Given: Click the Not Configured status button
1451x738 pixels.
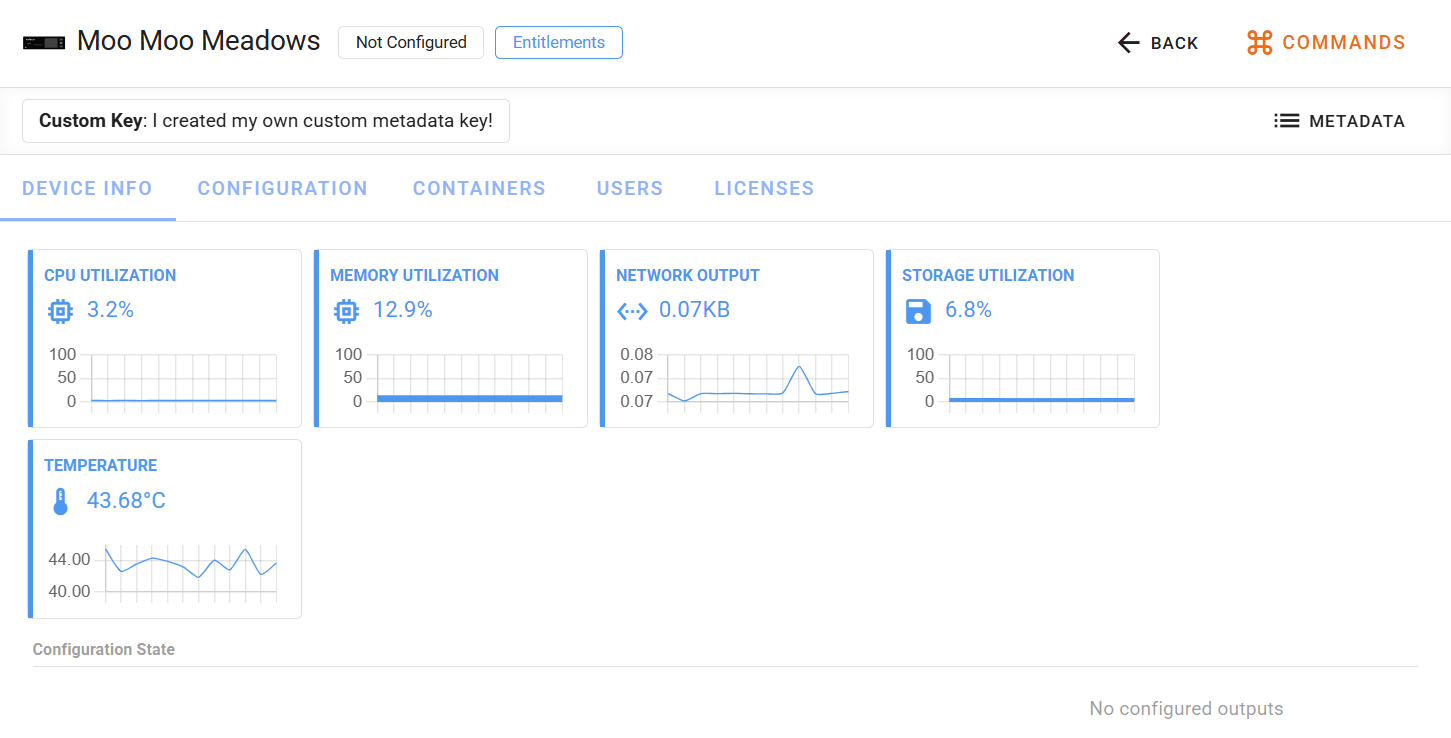Looking at the screenshot, I should pos(411,42).
